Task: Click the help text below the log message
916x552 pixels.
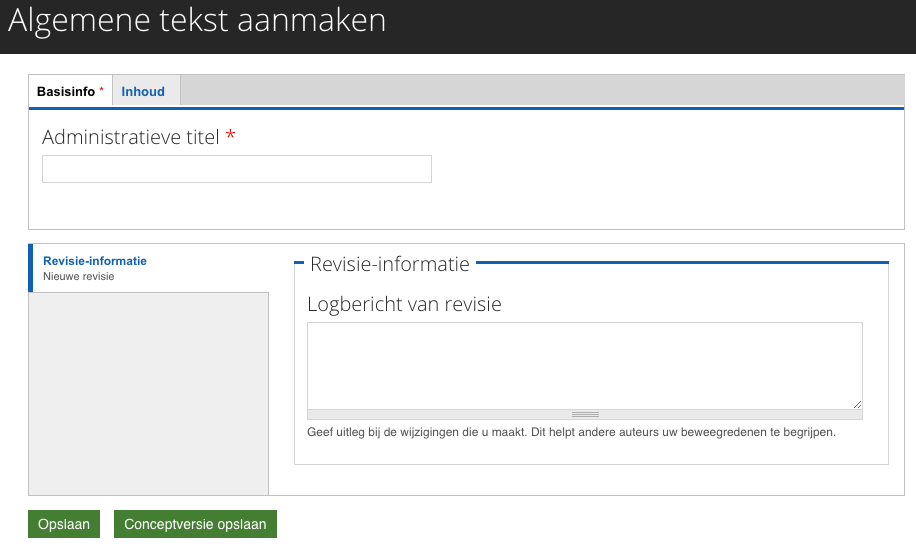Action: (570, 433)
